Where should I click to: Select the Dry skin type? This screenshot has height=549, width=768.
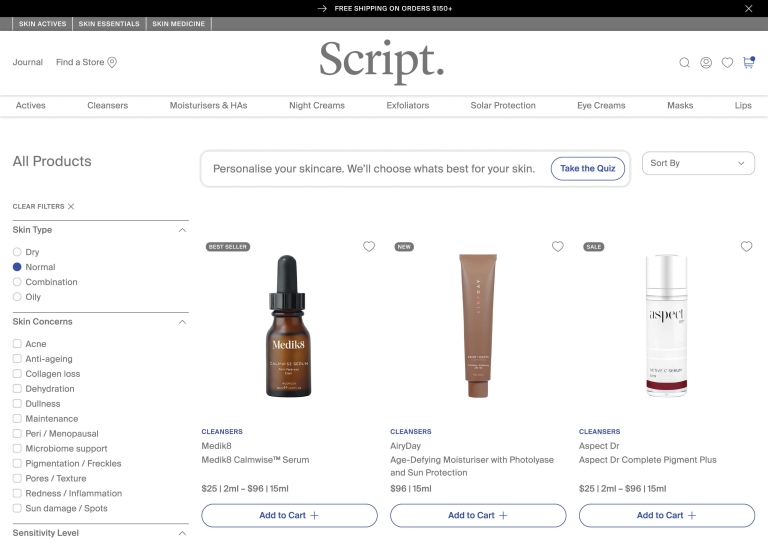(17, 252)
